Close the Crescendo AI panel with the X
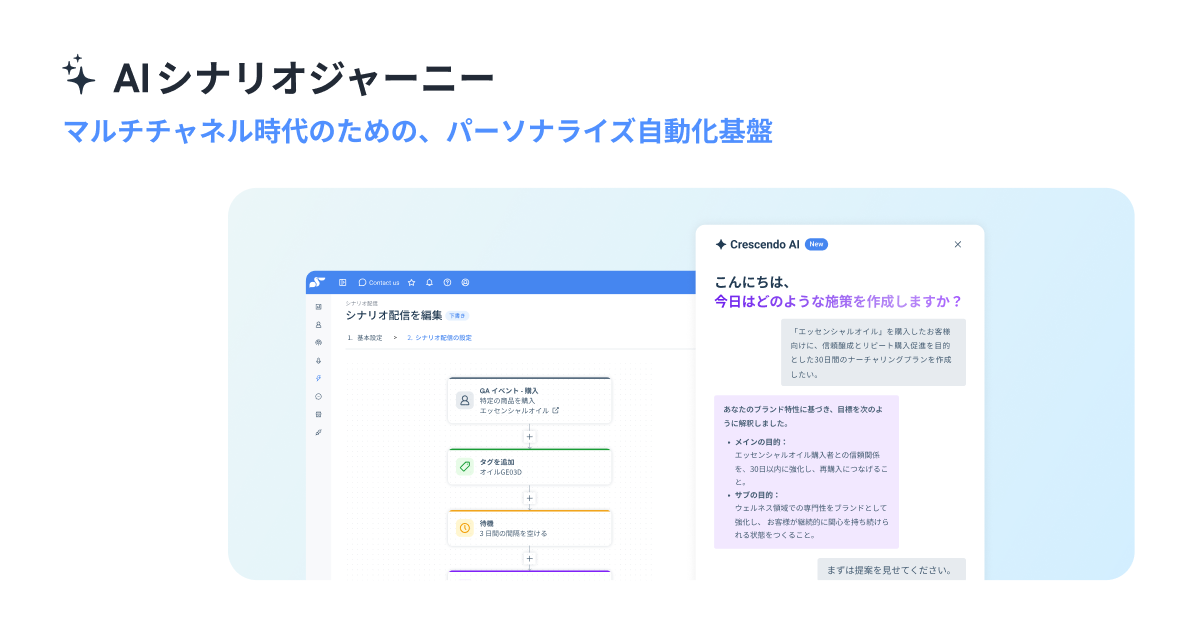This screenshot has height=627, width=1200. pyautogui.click(x=957, y=244)
